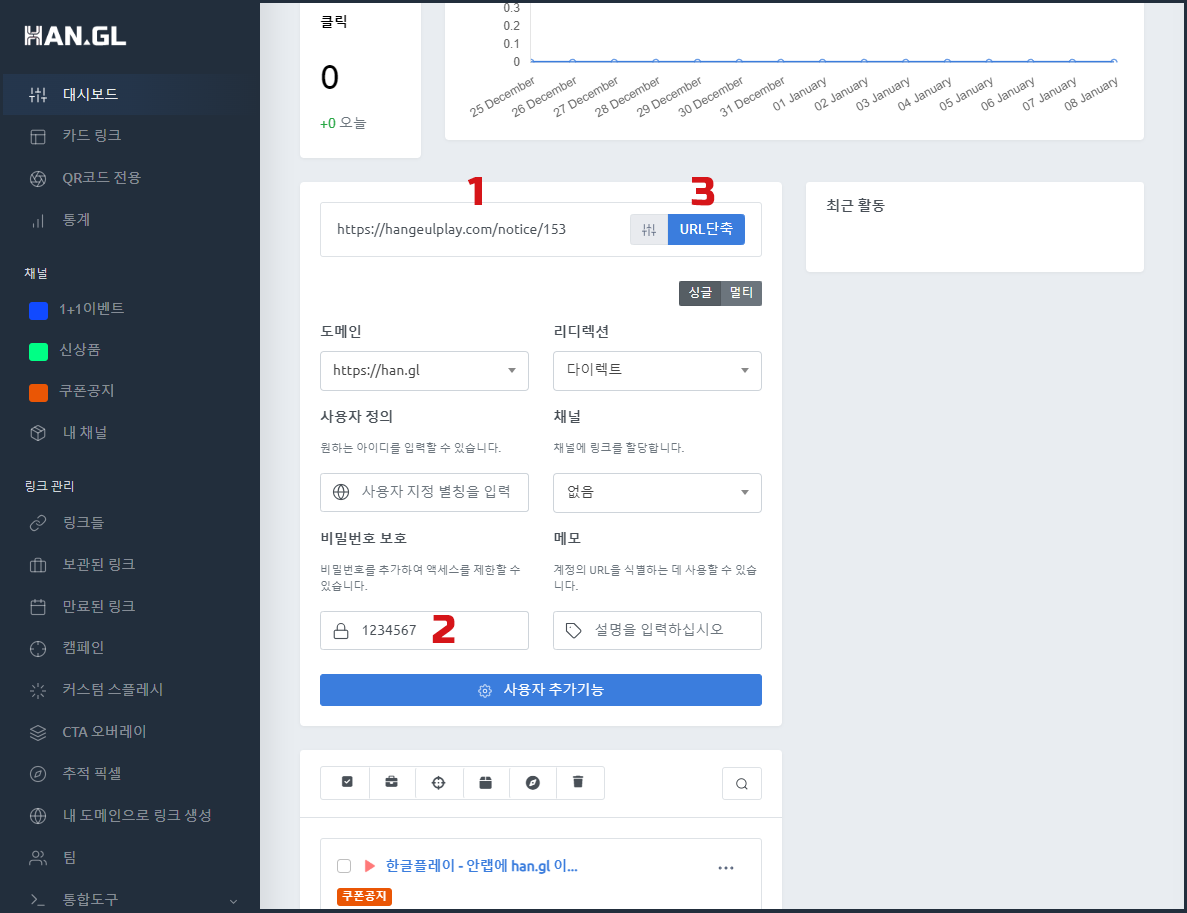Click the 캠페인 target icon
The height and width of the screenshot is (913, 1187).
tap(38, 649)
